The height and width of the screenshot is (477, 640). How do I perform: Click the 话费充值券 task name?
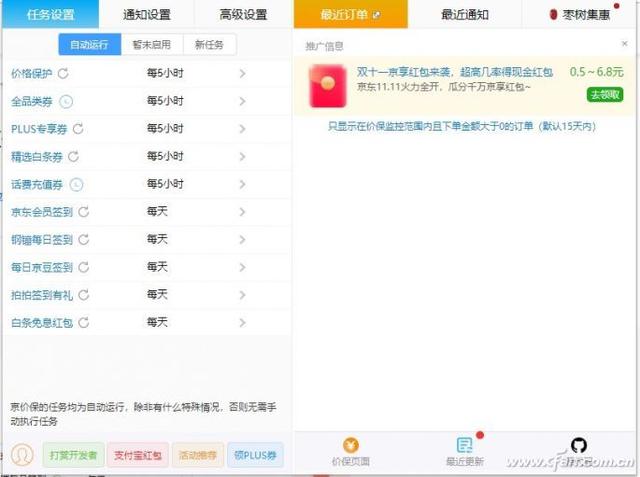pyautogui.click(x=37, y=184)
